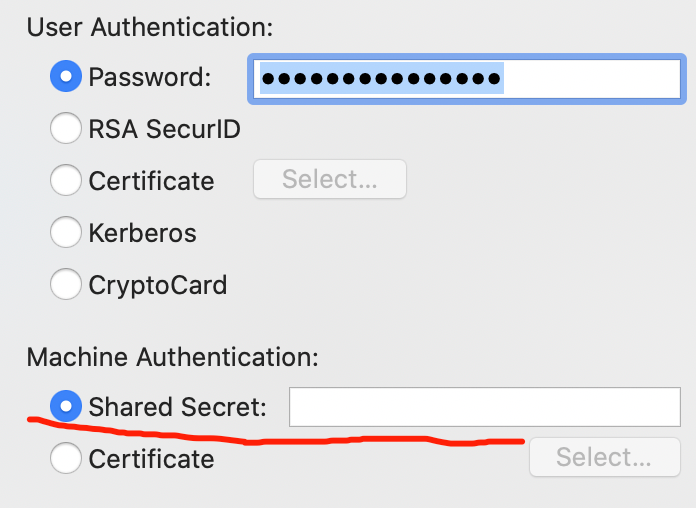The height and width of the screenshot is (508, 696).
Task: Choose Certificate under Machine Authentication
Action: pos(66,459)
